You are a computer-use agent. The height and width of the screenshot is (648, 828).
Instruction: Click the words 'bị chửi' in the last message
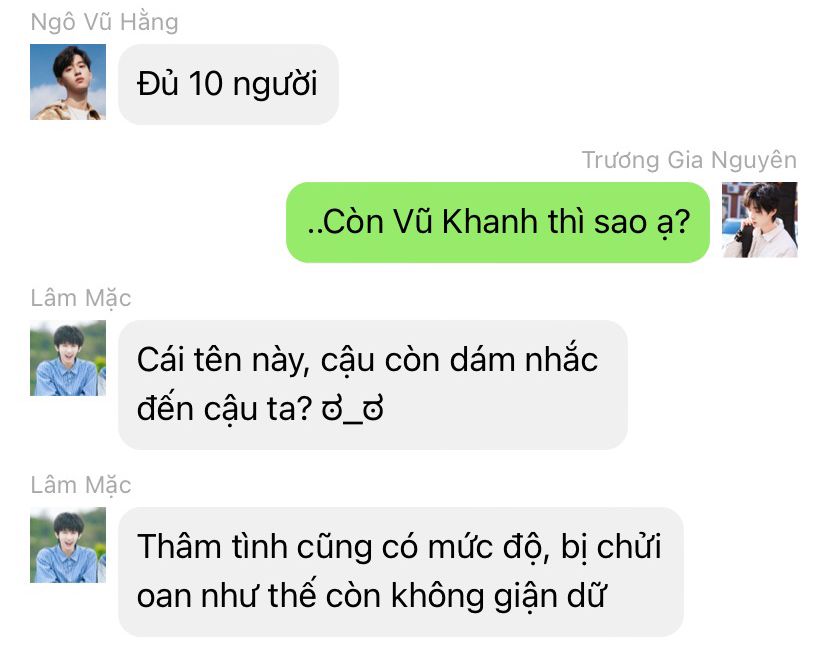tap(611, 547)
